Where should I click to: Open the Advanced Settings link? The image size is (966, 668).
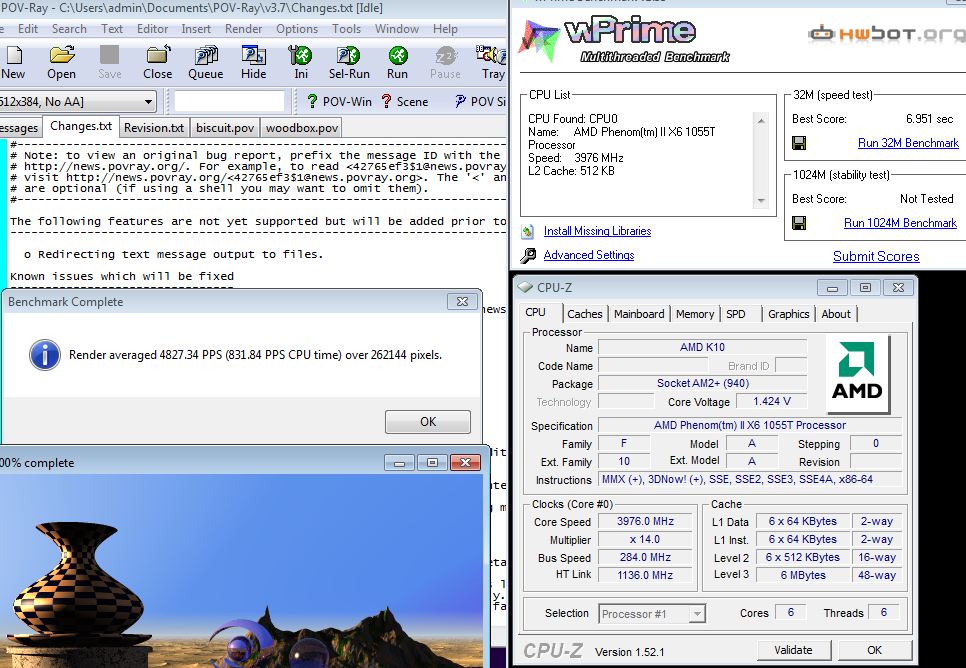tap(588, 255)
